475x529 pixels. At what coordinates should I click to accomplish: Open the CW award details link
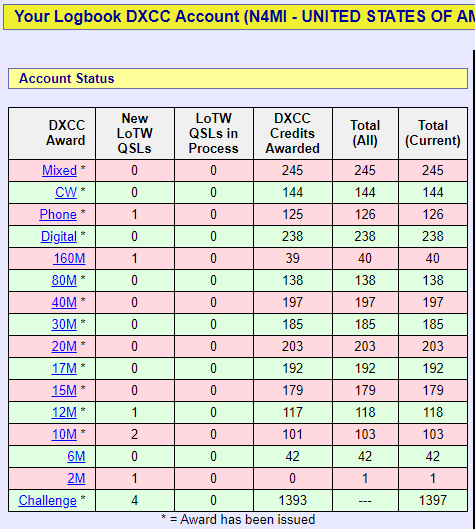[x=66, y=192]
